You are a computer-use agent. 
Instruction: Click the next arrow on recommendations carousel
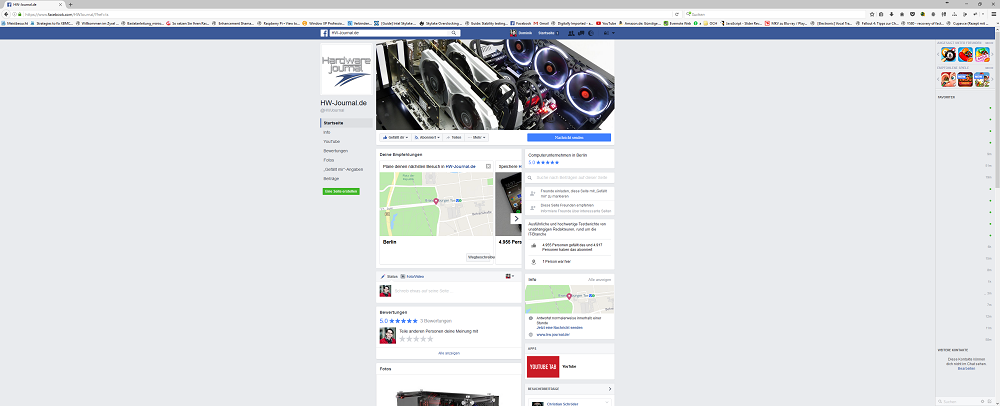[x=517, y=219]
